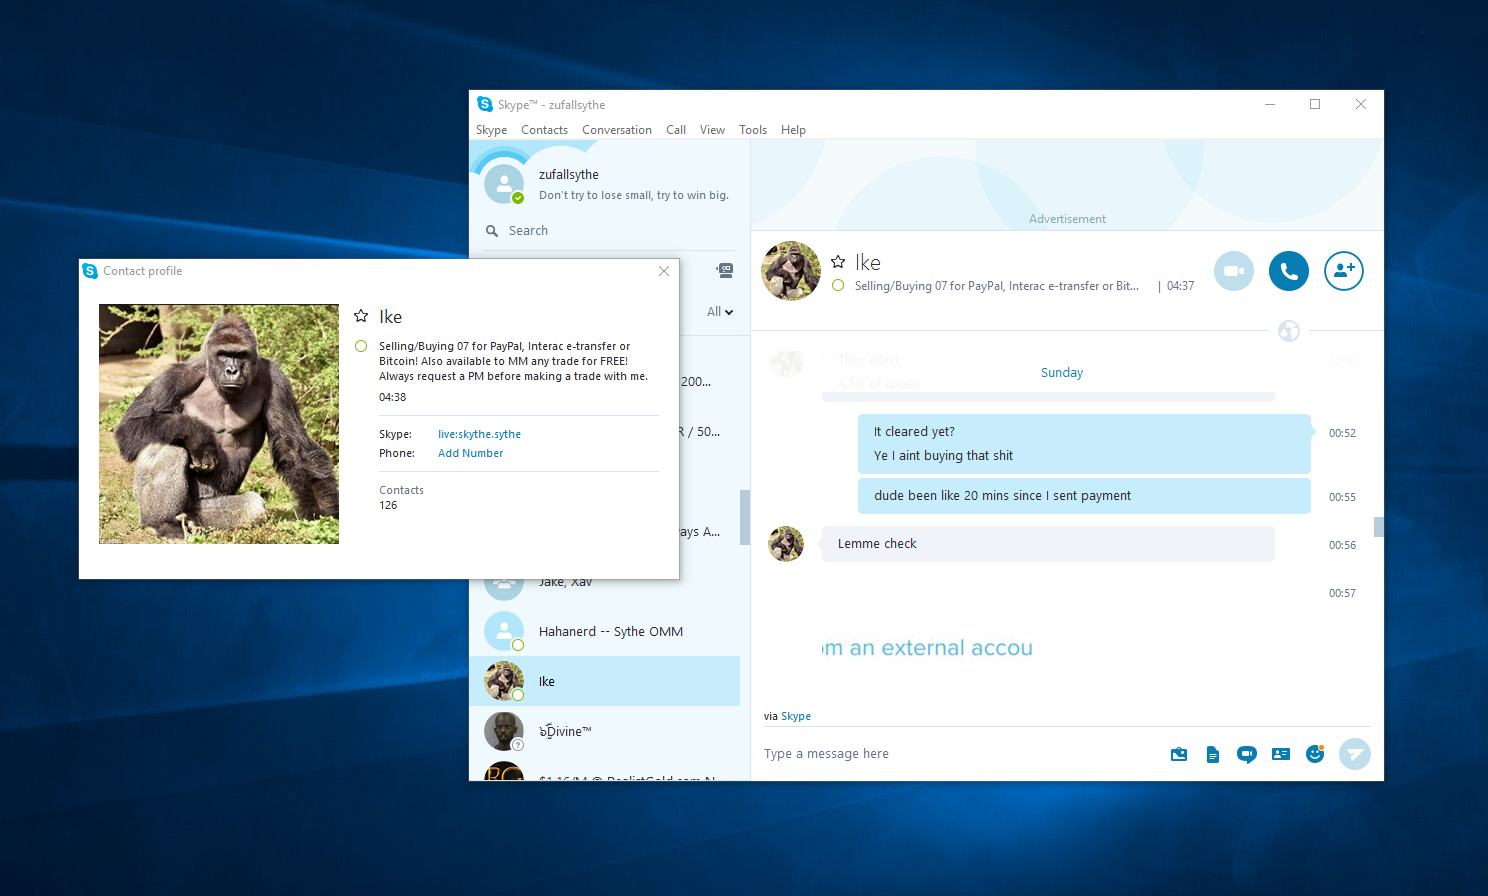This screenshot has width=1488, height=896.
Task: Click the Search contacts field
Action: coord(610,231)
